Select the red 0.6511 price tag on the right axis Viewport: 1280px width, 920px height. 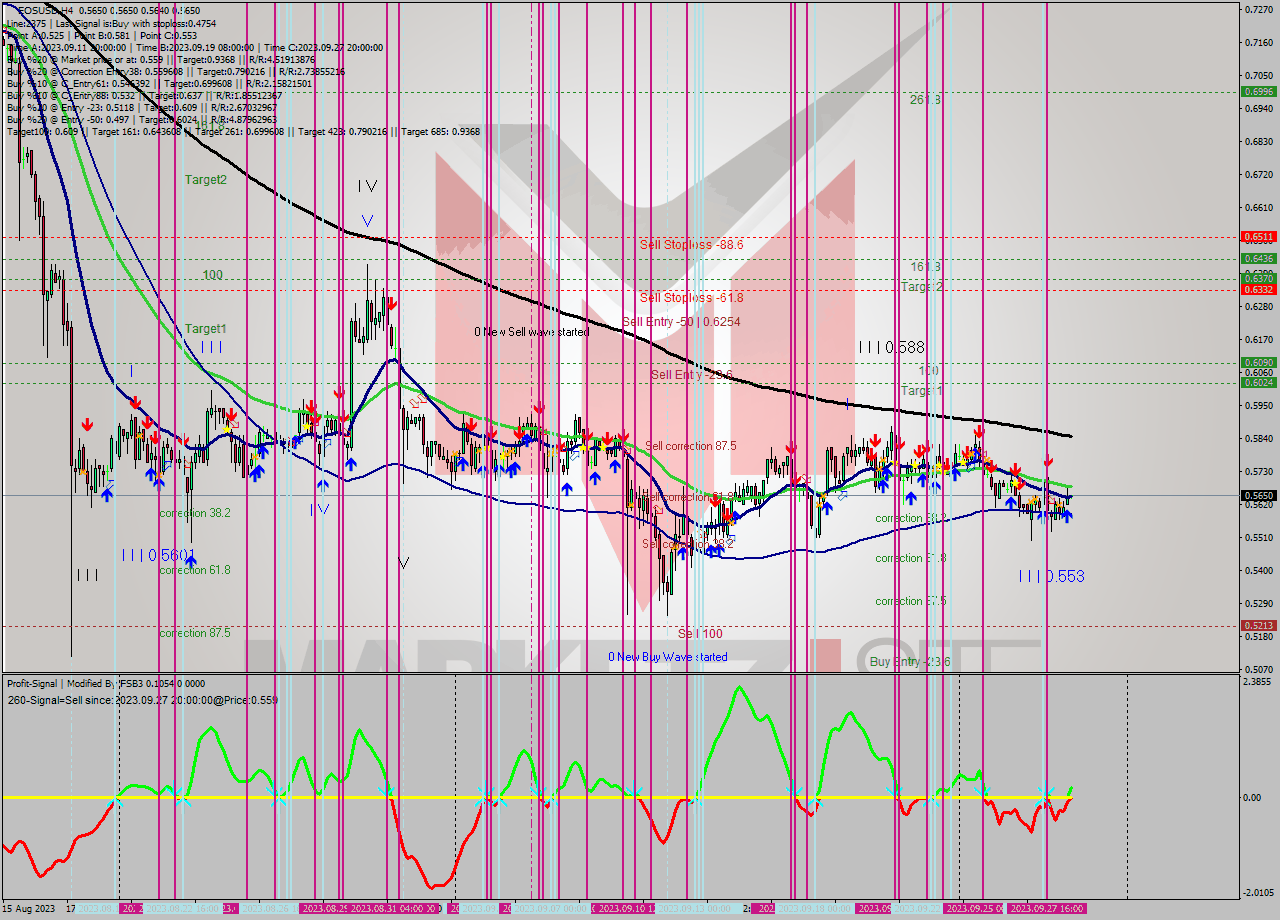pyautogui.click(x=1257, y=237)
